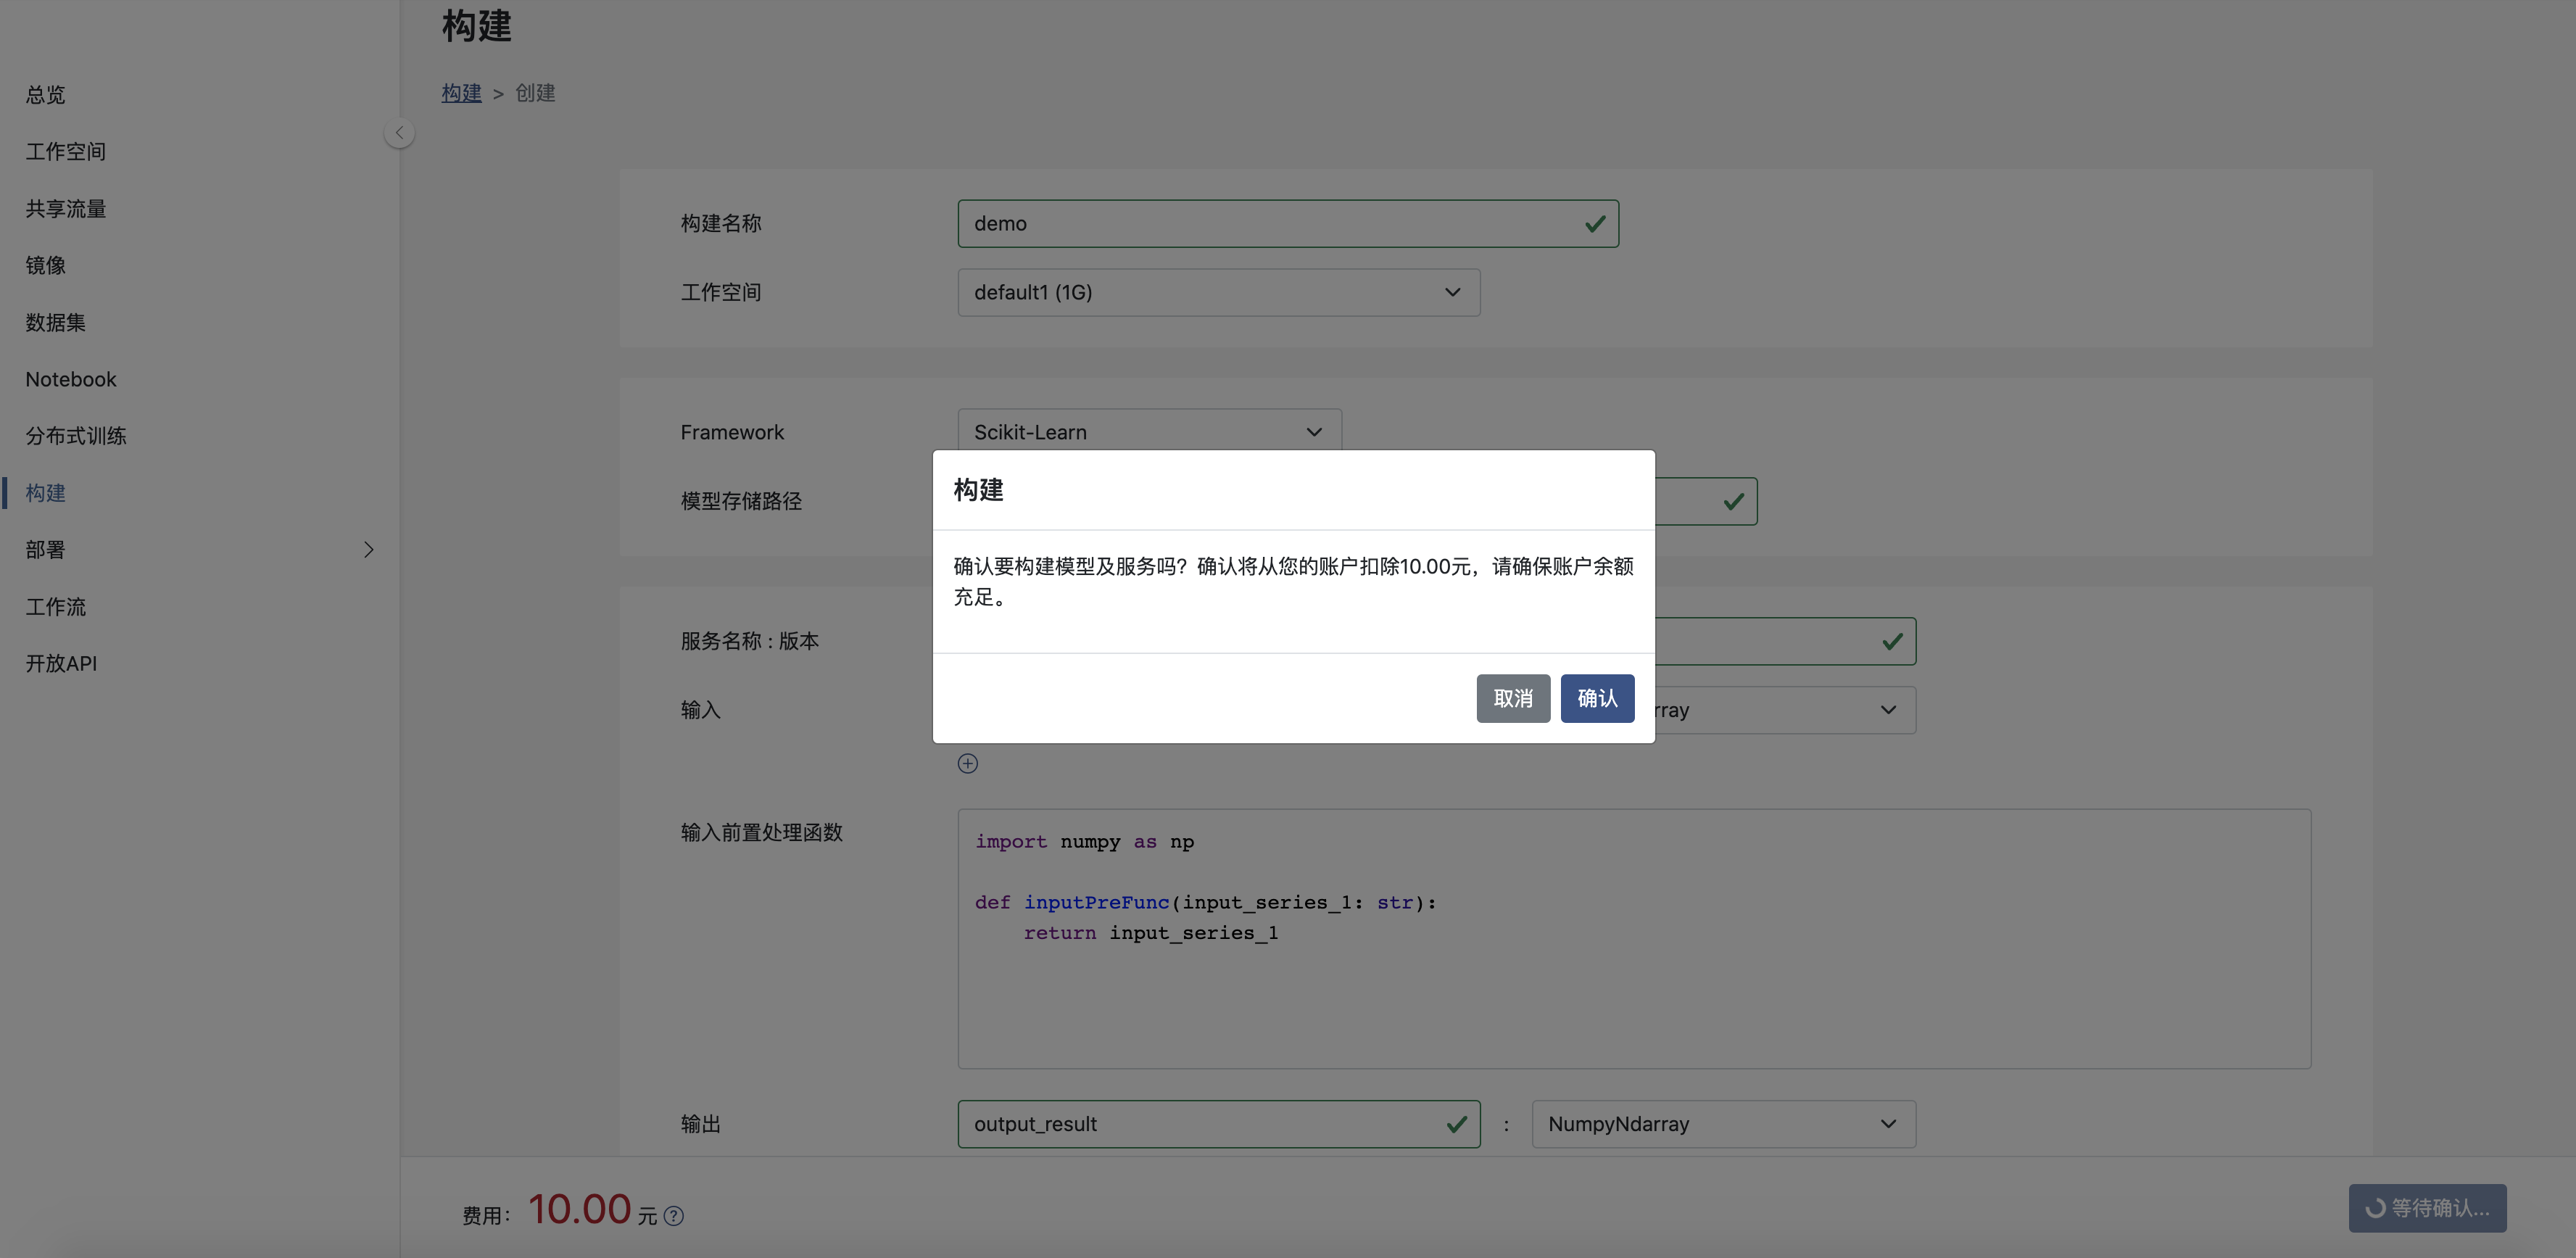Open 开放API in the sidebar menu
The height and width of the screenshot is (1258, 2576).
61,663
